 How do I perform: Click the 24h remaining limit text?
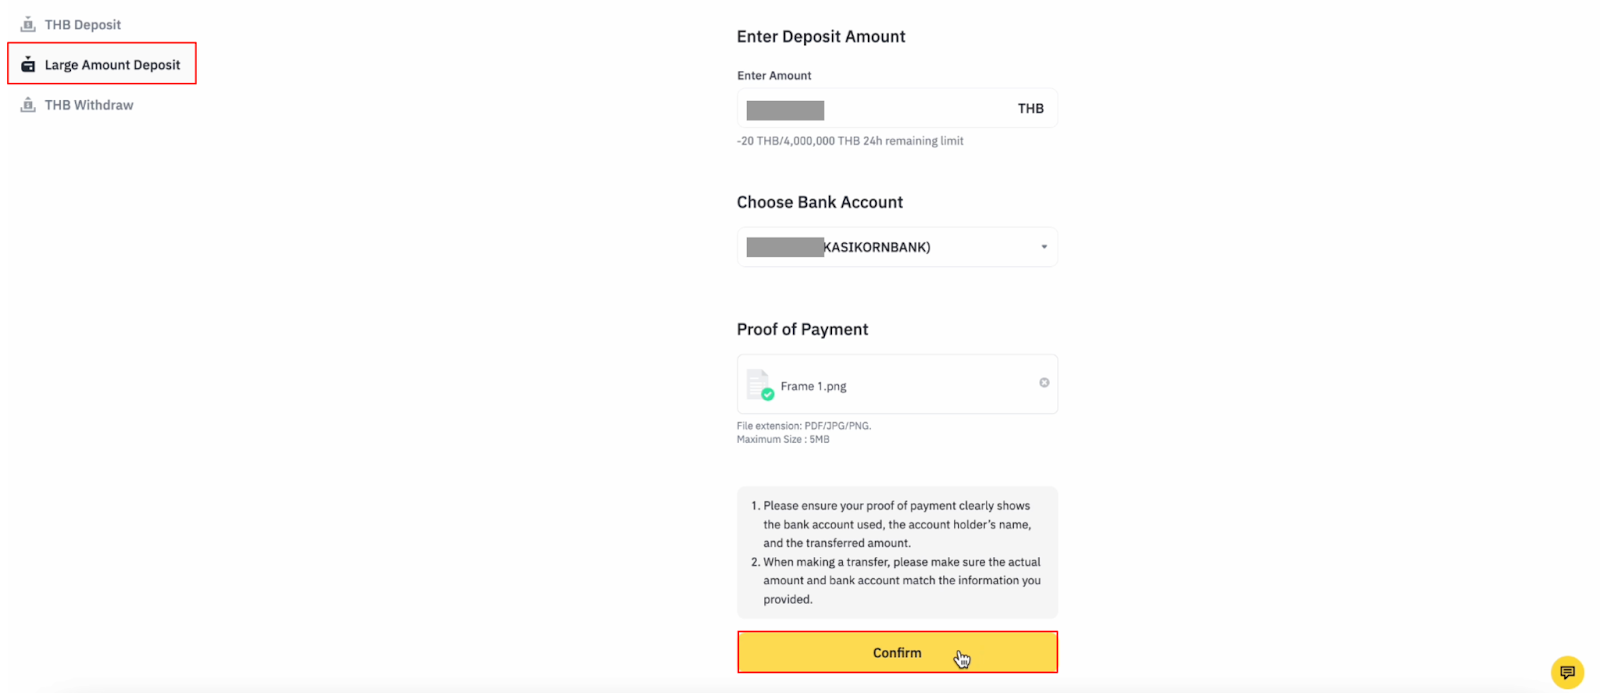(x=850, y=141)
